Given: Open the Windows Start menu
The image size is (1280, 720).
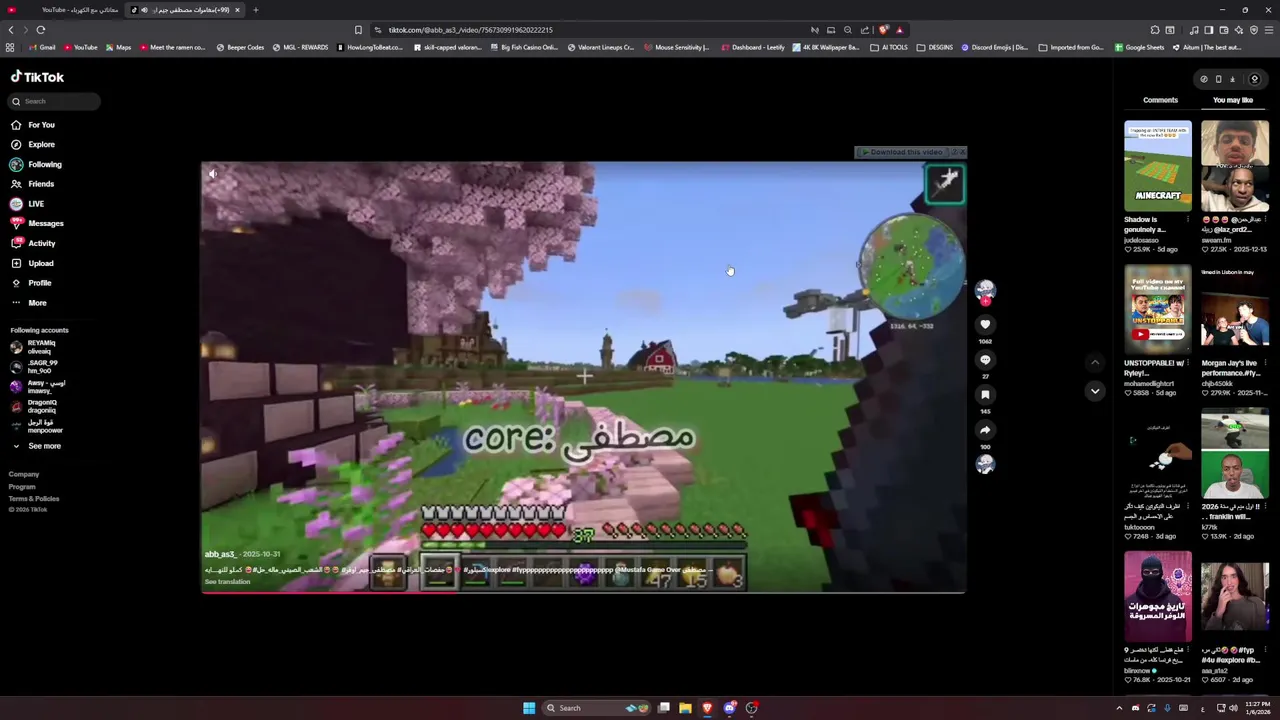Looking at the screenshot, I should [x=529, y=708].
